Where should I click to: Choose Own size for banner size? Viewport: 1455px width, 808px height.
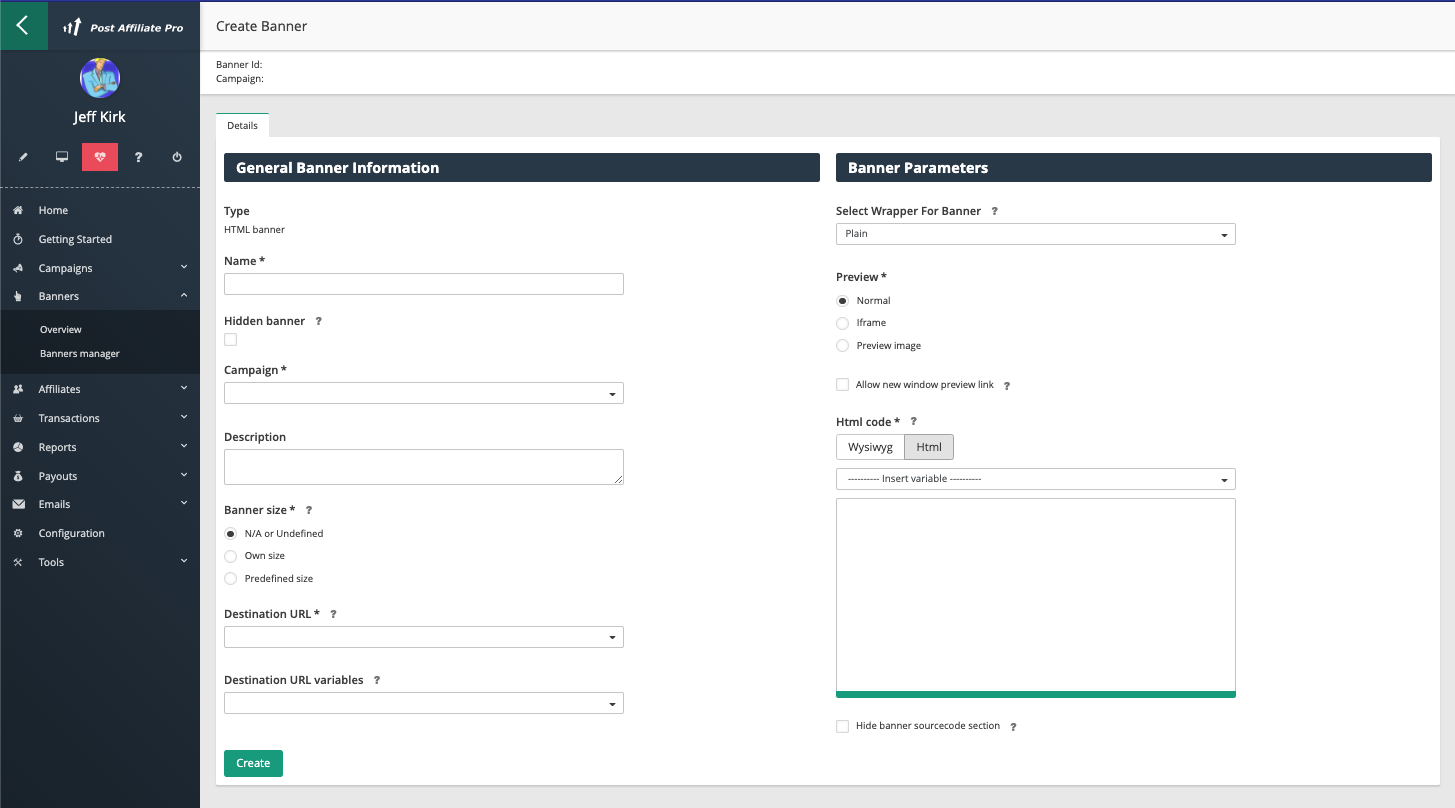230,556
